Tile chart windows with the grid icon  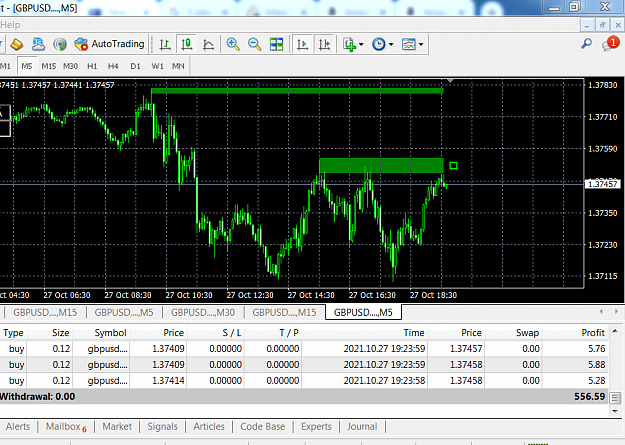276,44
